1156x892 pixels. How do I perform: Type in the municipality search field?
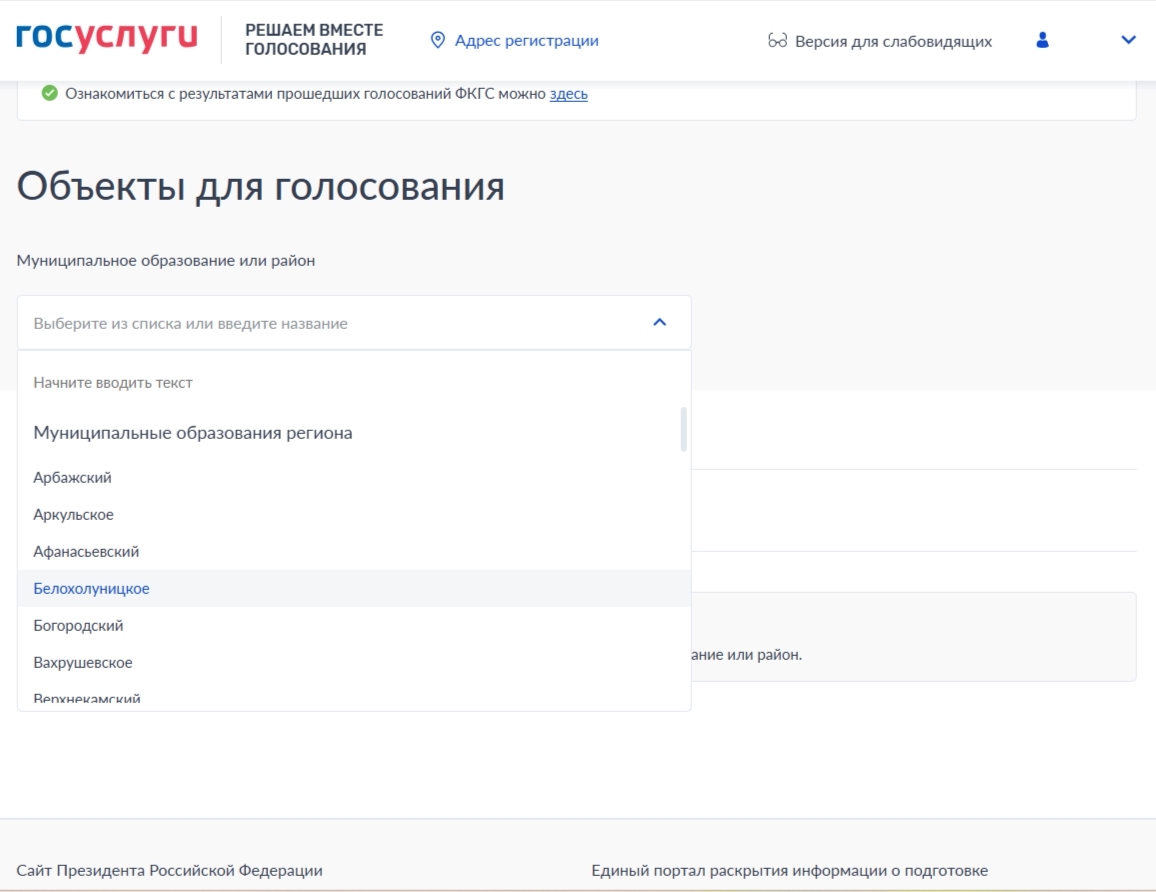[x=330, y=323]
